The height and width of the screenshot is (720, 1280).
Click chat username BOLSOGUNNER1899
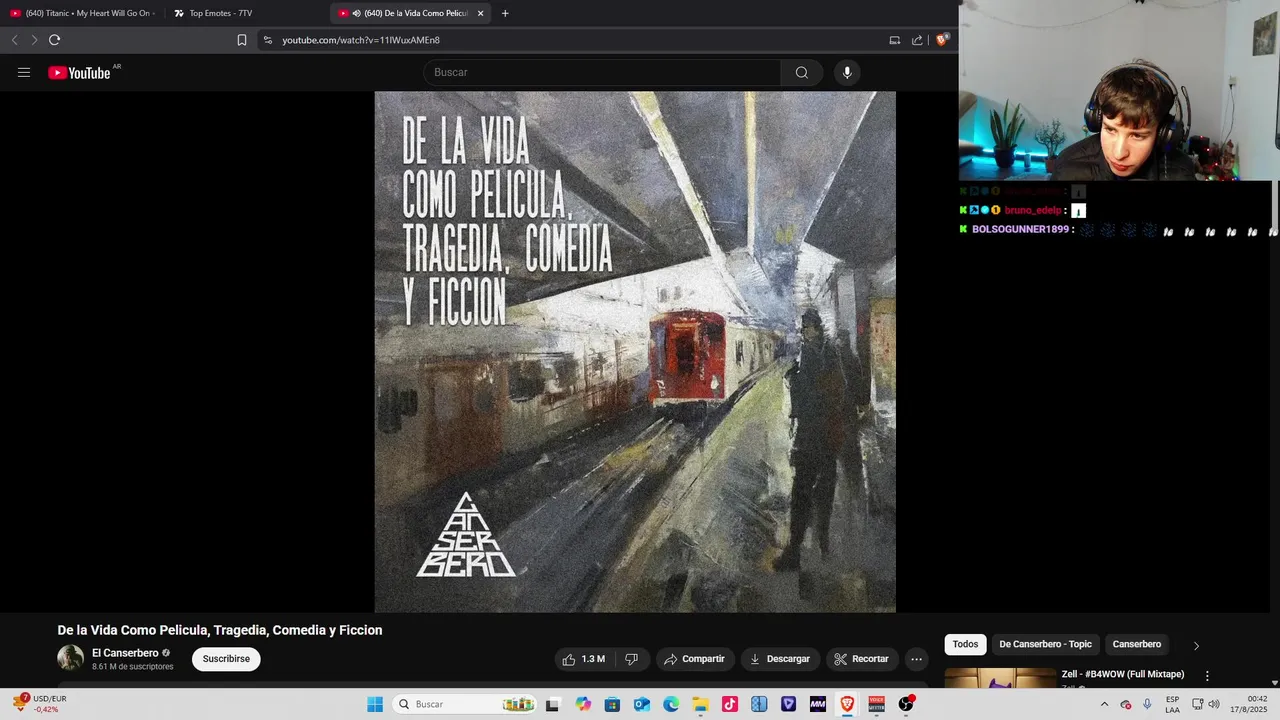[x=1020, y=229]
